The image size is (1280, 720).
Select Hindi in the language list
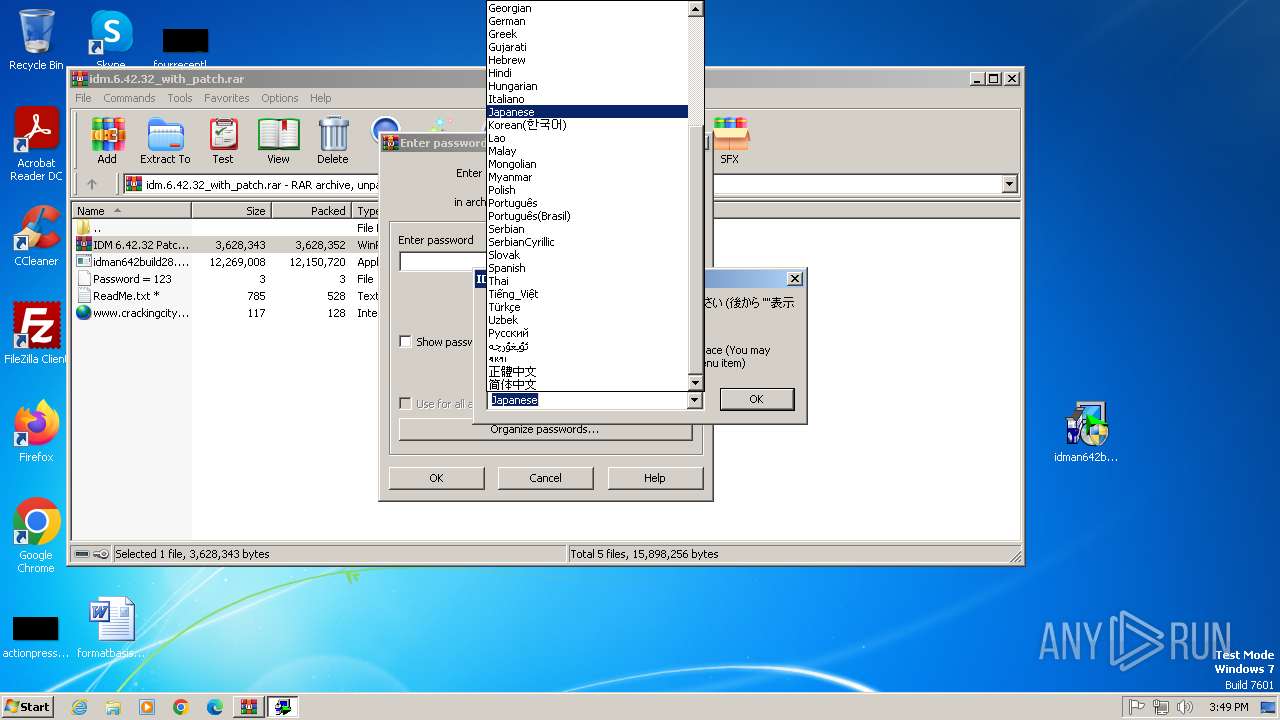[x=587, y=73]
